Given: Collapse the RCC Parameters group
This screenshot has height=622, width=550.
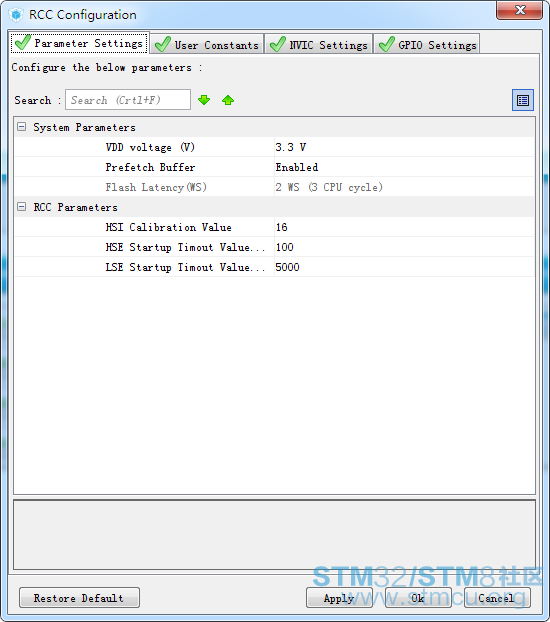Looking at the screenshot, I should point(21,207).
